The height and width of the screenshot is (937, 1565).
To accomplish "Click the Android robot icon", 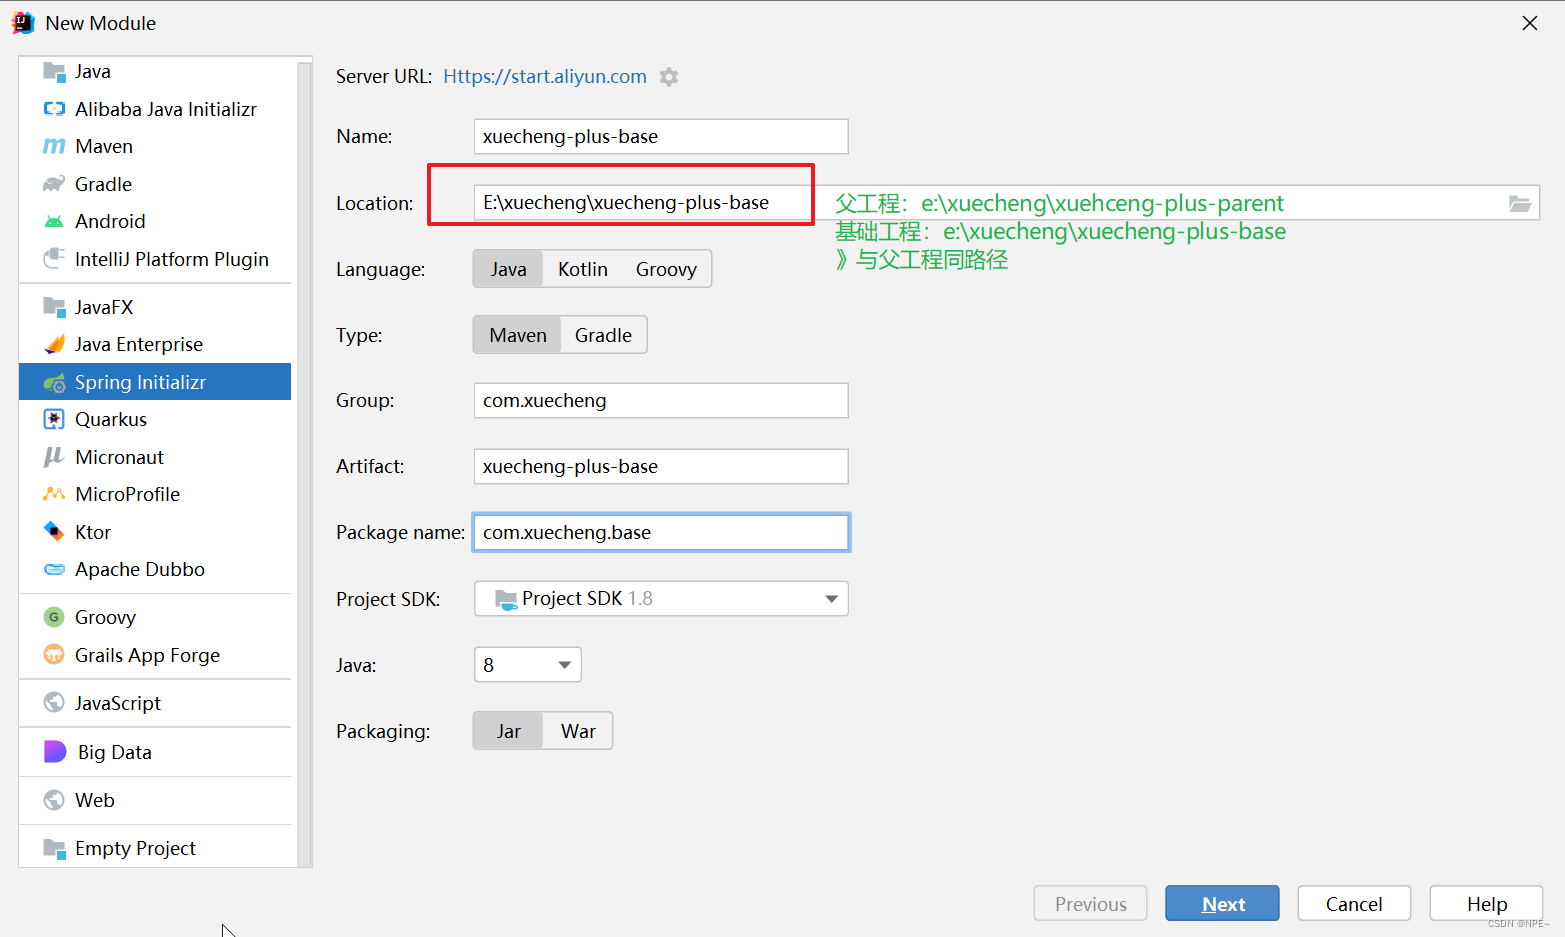I will coord(54,221).
